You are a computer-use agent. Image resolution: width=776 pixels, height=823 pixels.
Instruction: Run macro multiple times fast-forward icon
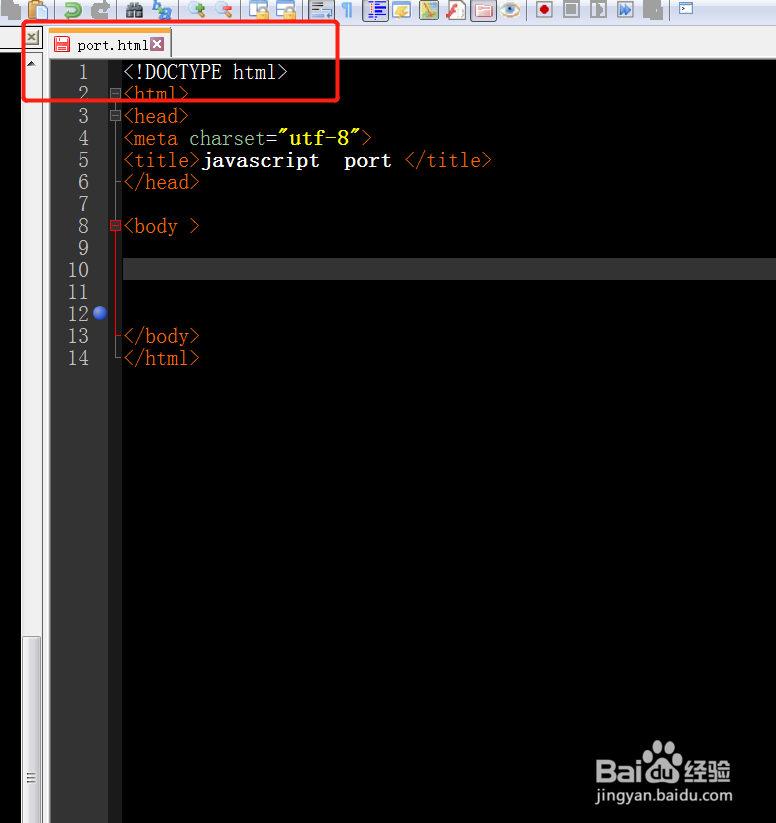click(x=625, y=9)
